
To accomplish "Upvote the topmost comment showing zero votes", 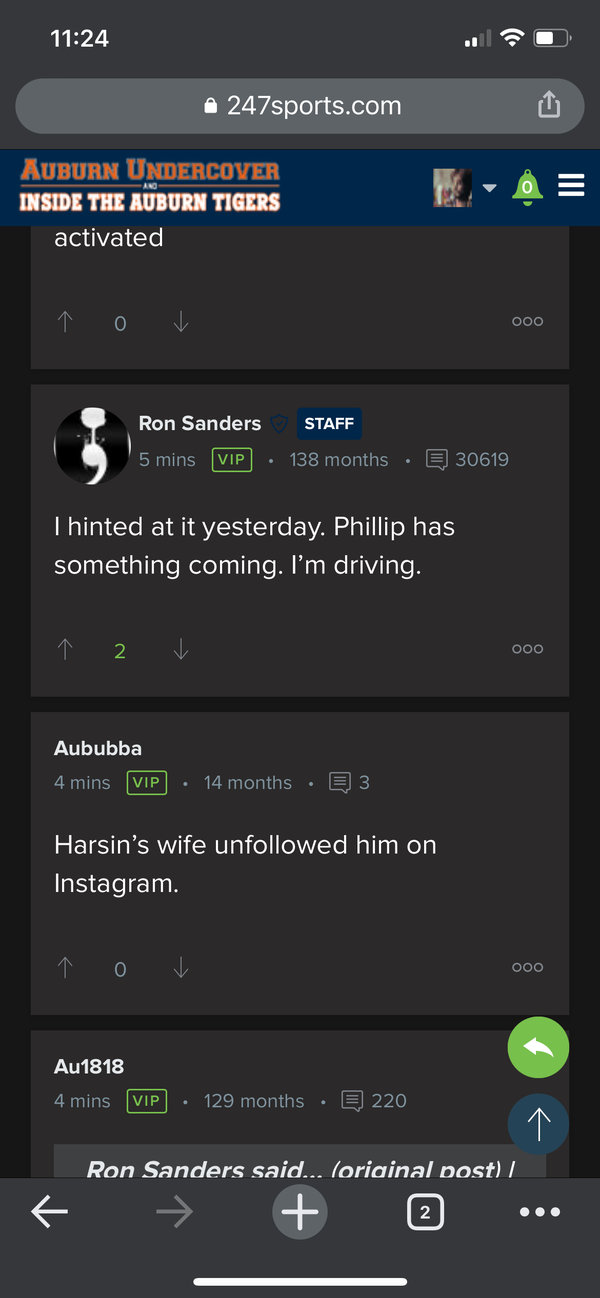I will (64, 322).
